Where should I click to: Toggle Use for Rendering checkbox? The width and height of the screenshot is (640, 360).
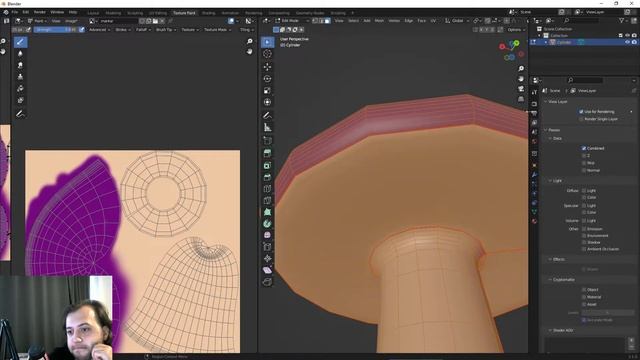581,111
